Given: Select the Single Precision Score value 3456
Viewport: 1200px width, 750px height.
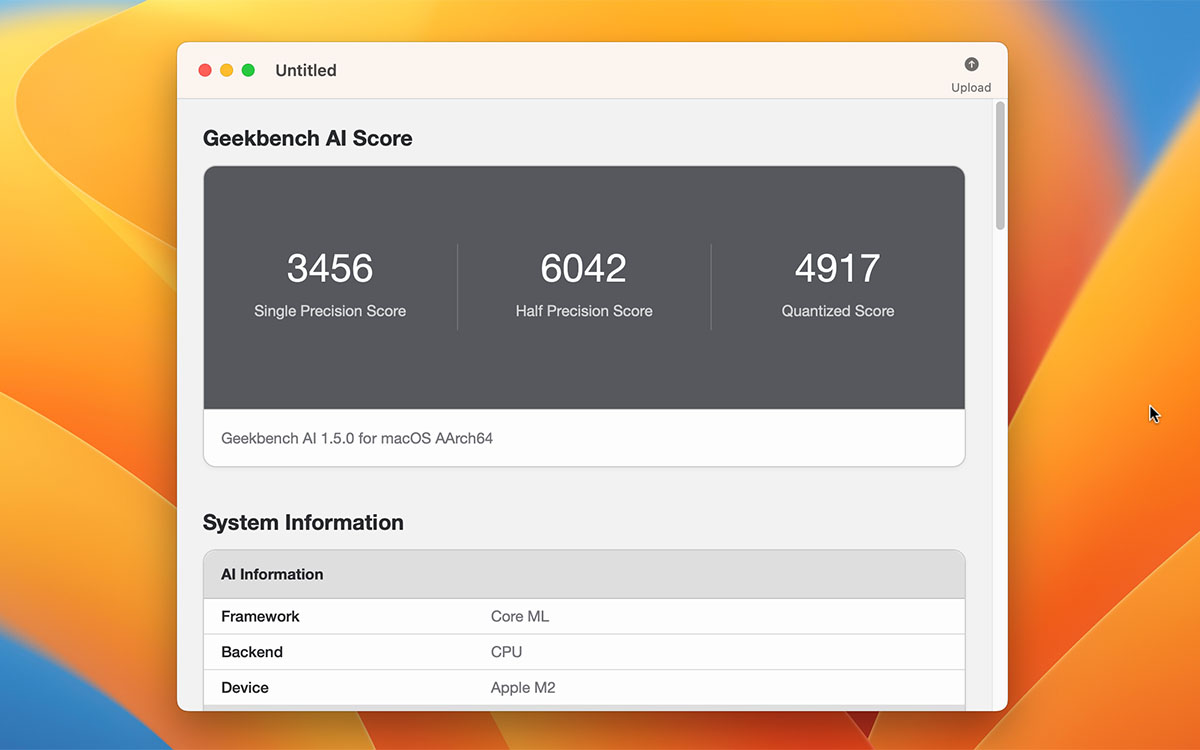Looking at the screenshot, I should (330, 268).
